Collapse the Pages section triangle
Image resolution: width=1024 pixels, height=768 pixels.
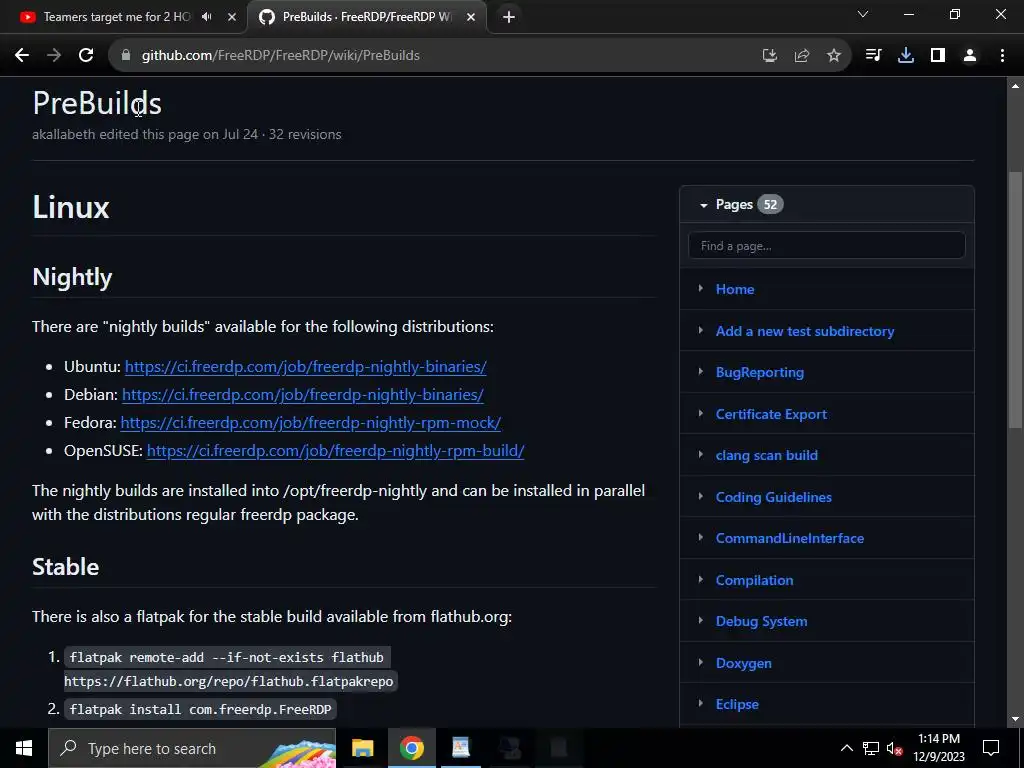[x=703, y=205]
